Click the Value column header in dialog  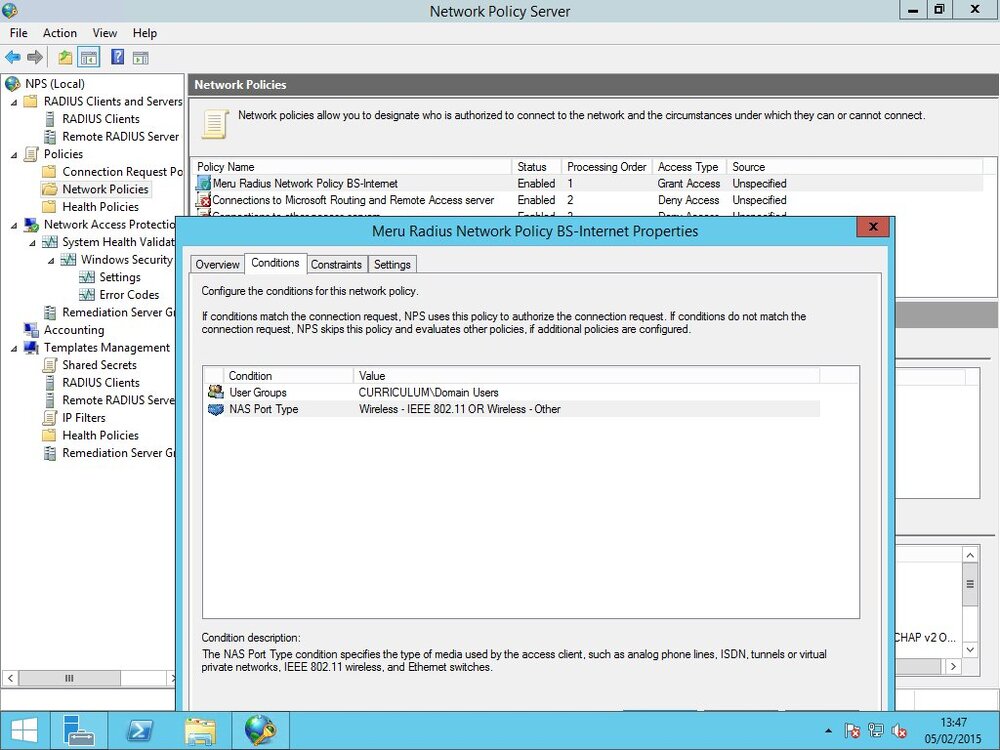[x=586, y=376]
